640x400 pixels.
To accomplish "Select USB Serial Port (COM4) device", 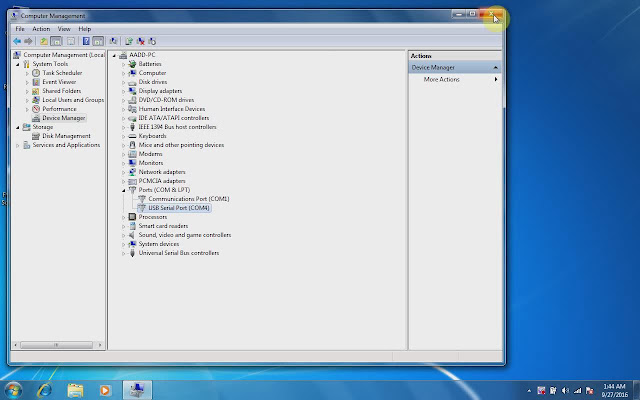I will 178,208.
